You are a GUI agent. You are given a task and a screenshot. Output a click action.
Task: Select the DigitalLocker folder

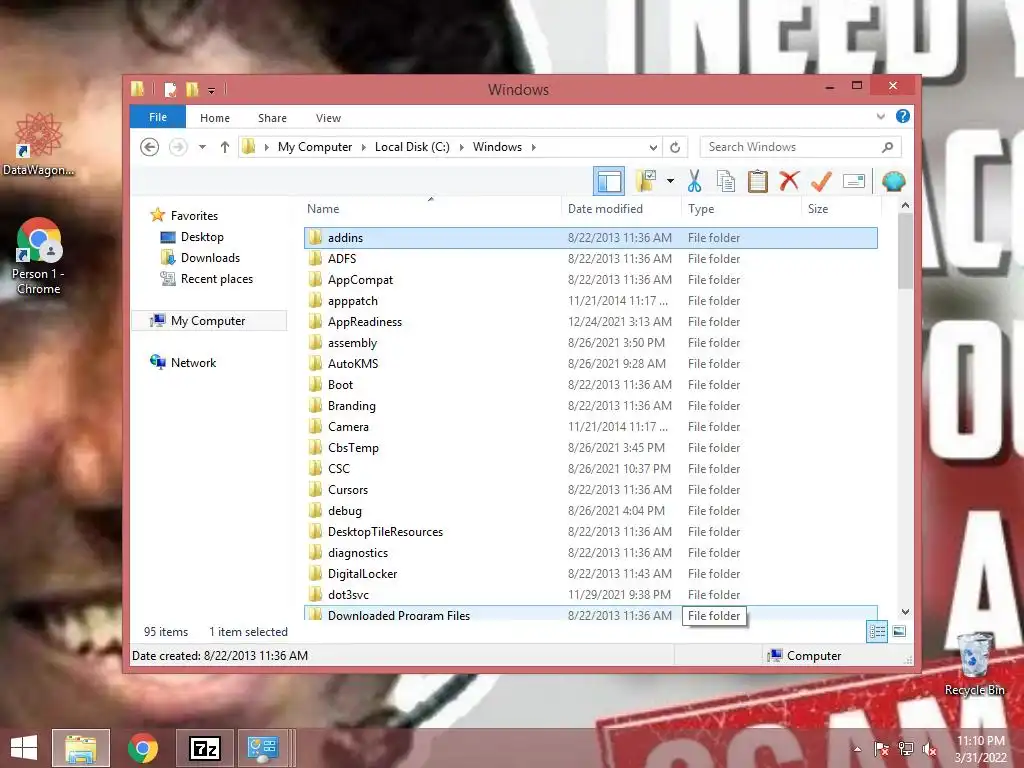(590, 573)
